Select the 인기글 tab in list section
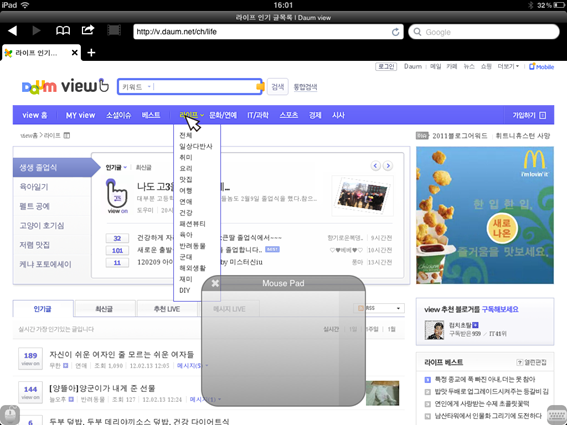 click(43, 309)
